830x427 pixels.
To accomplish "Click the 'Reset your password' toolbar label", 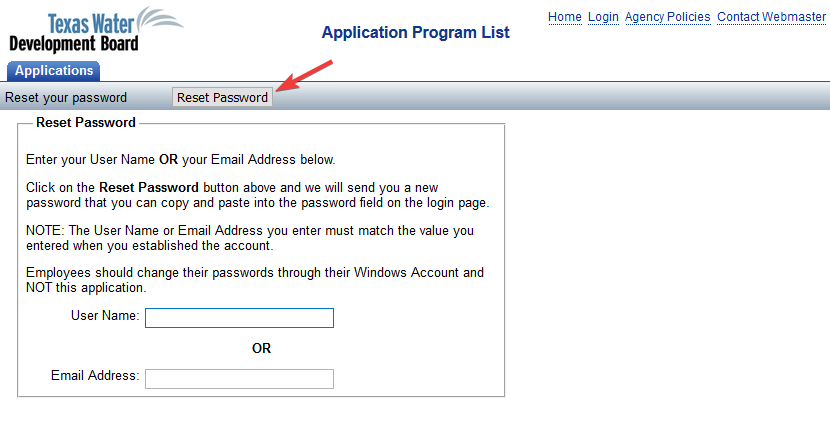I will pyautogui.click(x=66, y=98).
